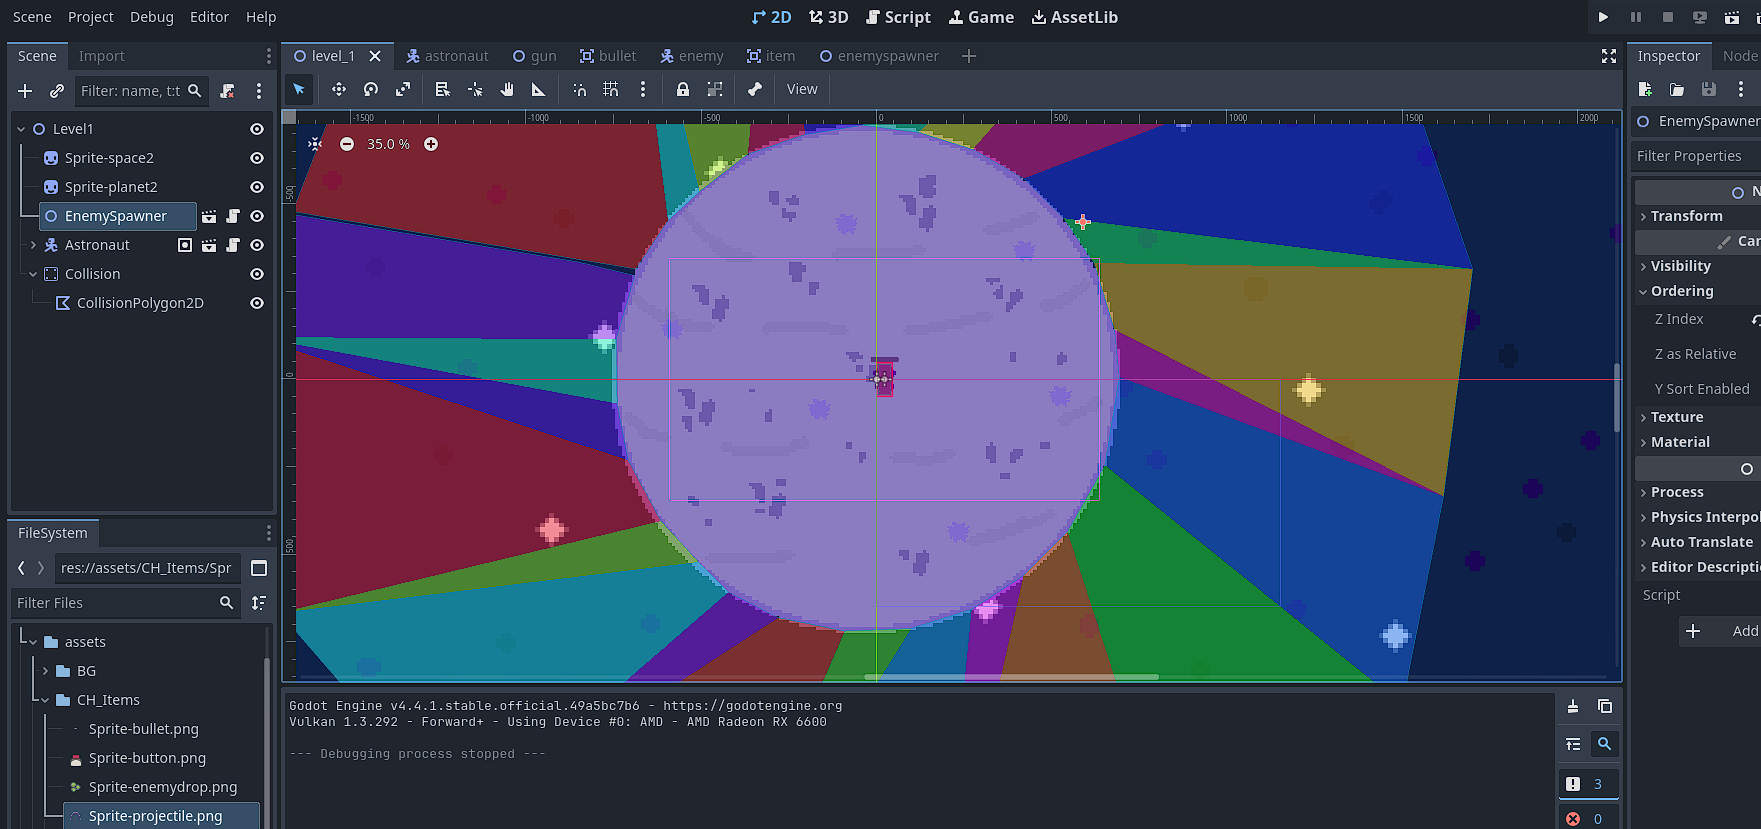Open the View menu button in the viewport toolbar
This screenshot has height=829, width=1761.
(801, 89)
